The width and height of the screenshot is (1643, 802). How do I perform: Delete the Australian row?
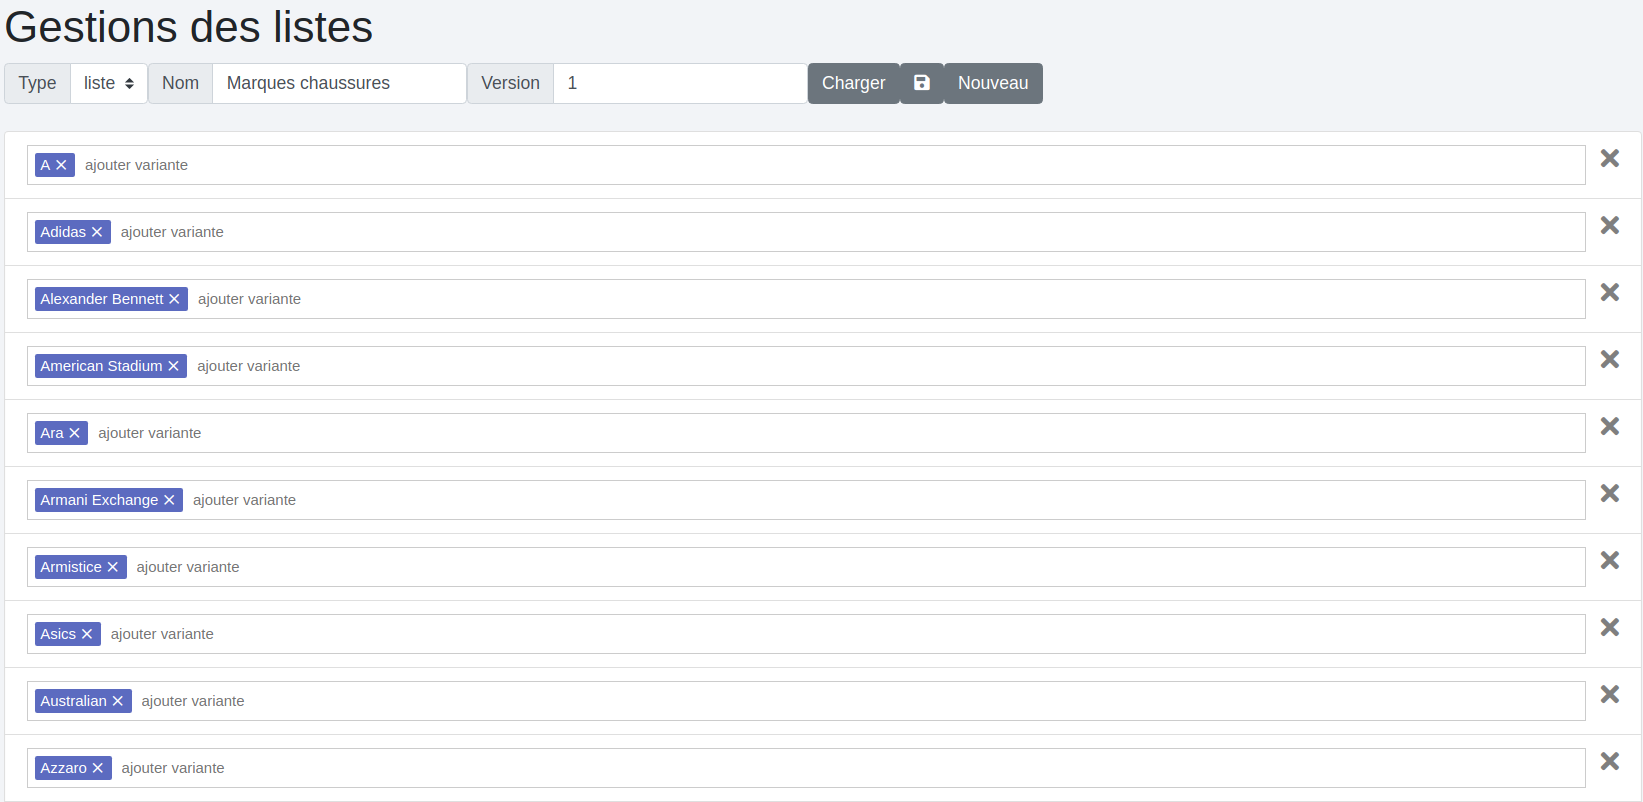click(x=1609, y=695)
